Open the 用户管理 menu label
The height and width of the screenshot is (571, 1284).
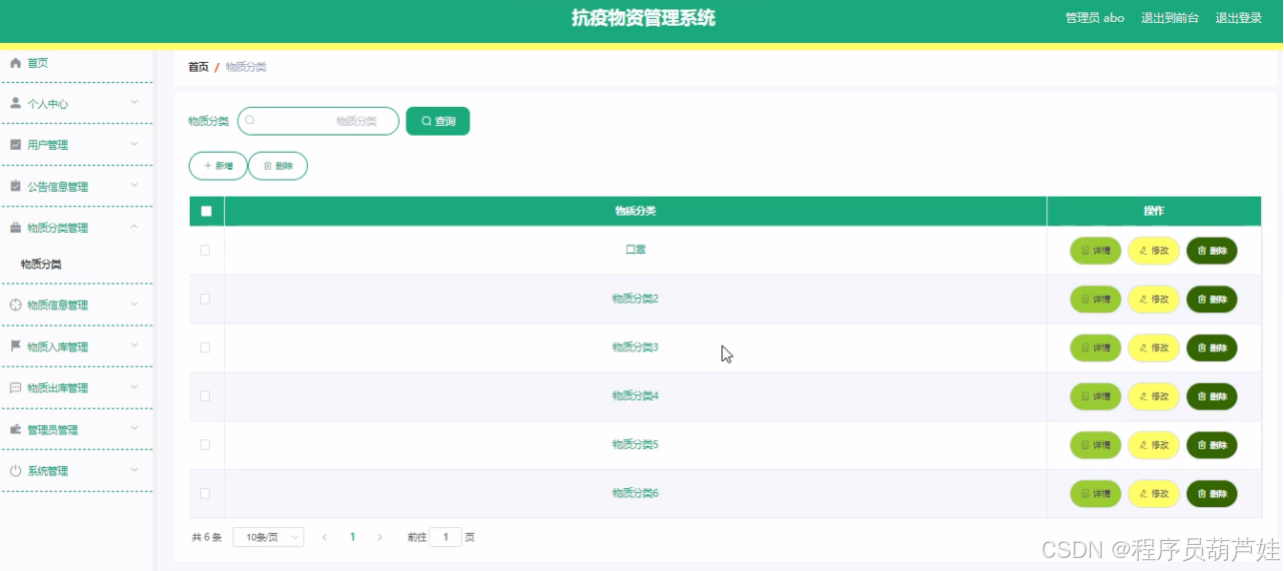click(x=48, y=145)
